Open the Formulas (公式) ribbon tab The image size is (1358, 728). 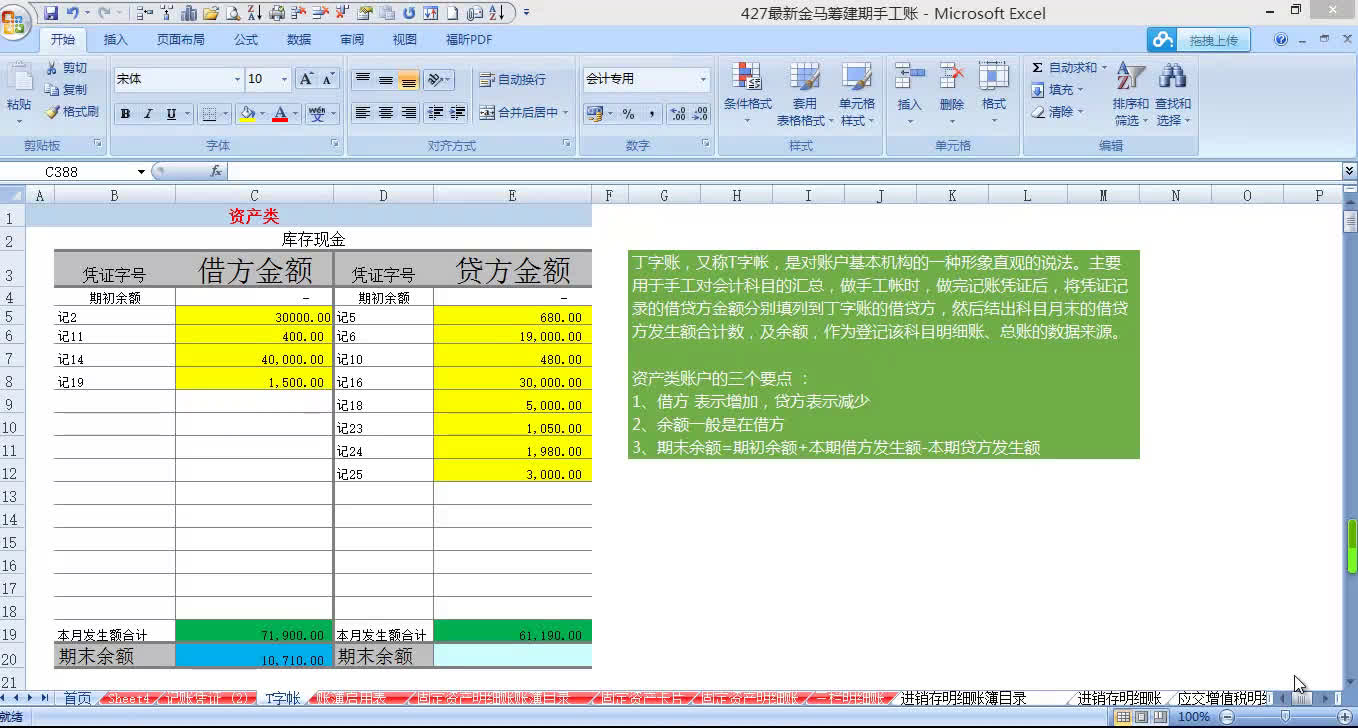coord(246,40)
